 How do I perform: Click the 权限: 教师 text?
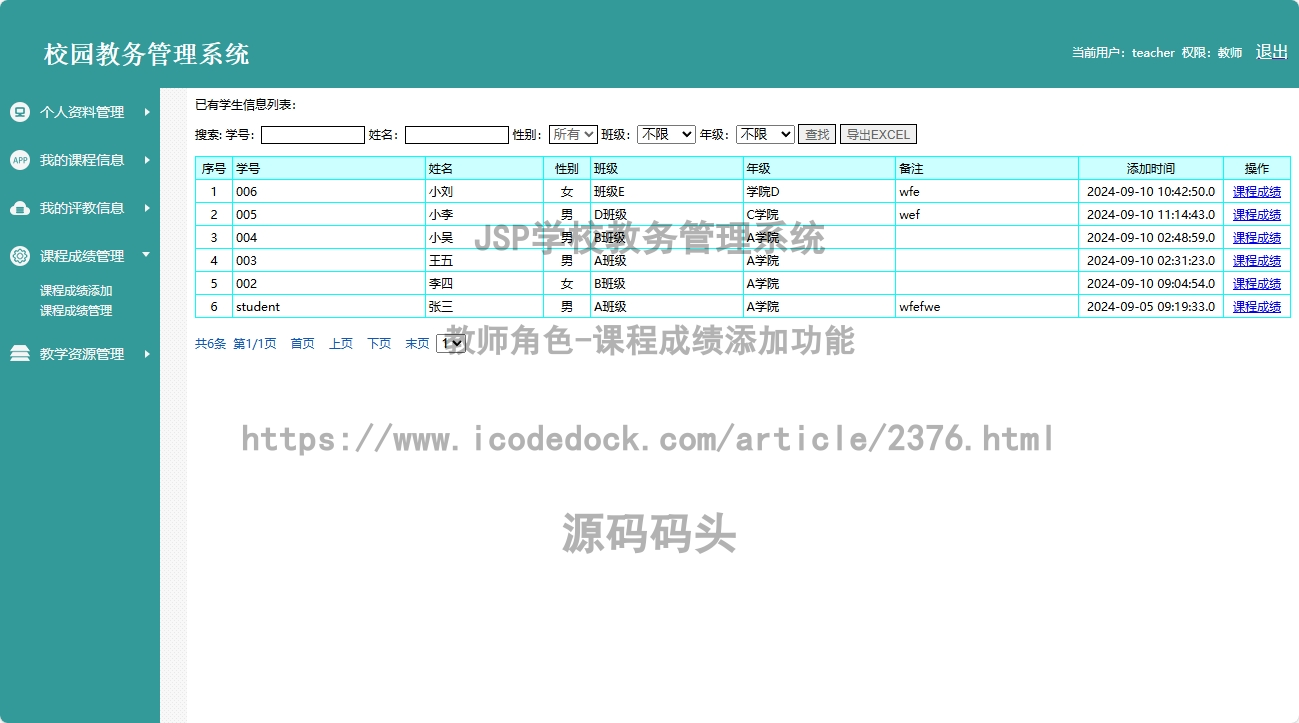click(x=1212, y=53)
